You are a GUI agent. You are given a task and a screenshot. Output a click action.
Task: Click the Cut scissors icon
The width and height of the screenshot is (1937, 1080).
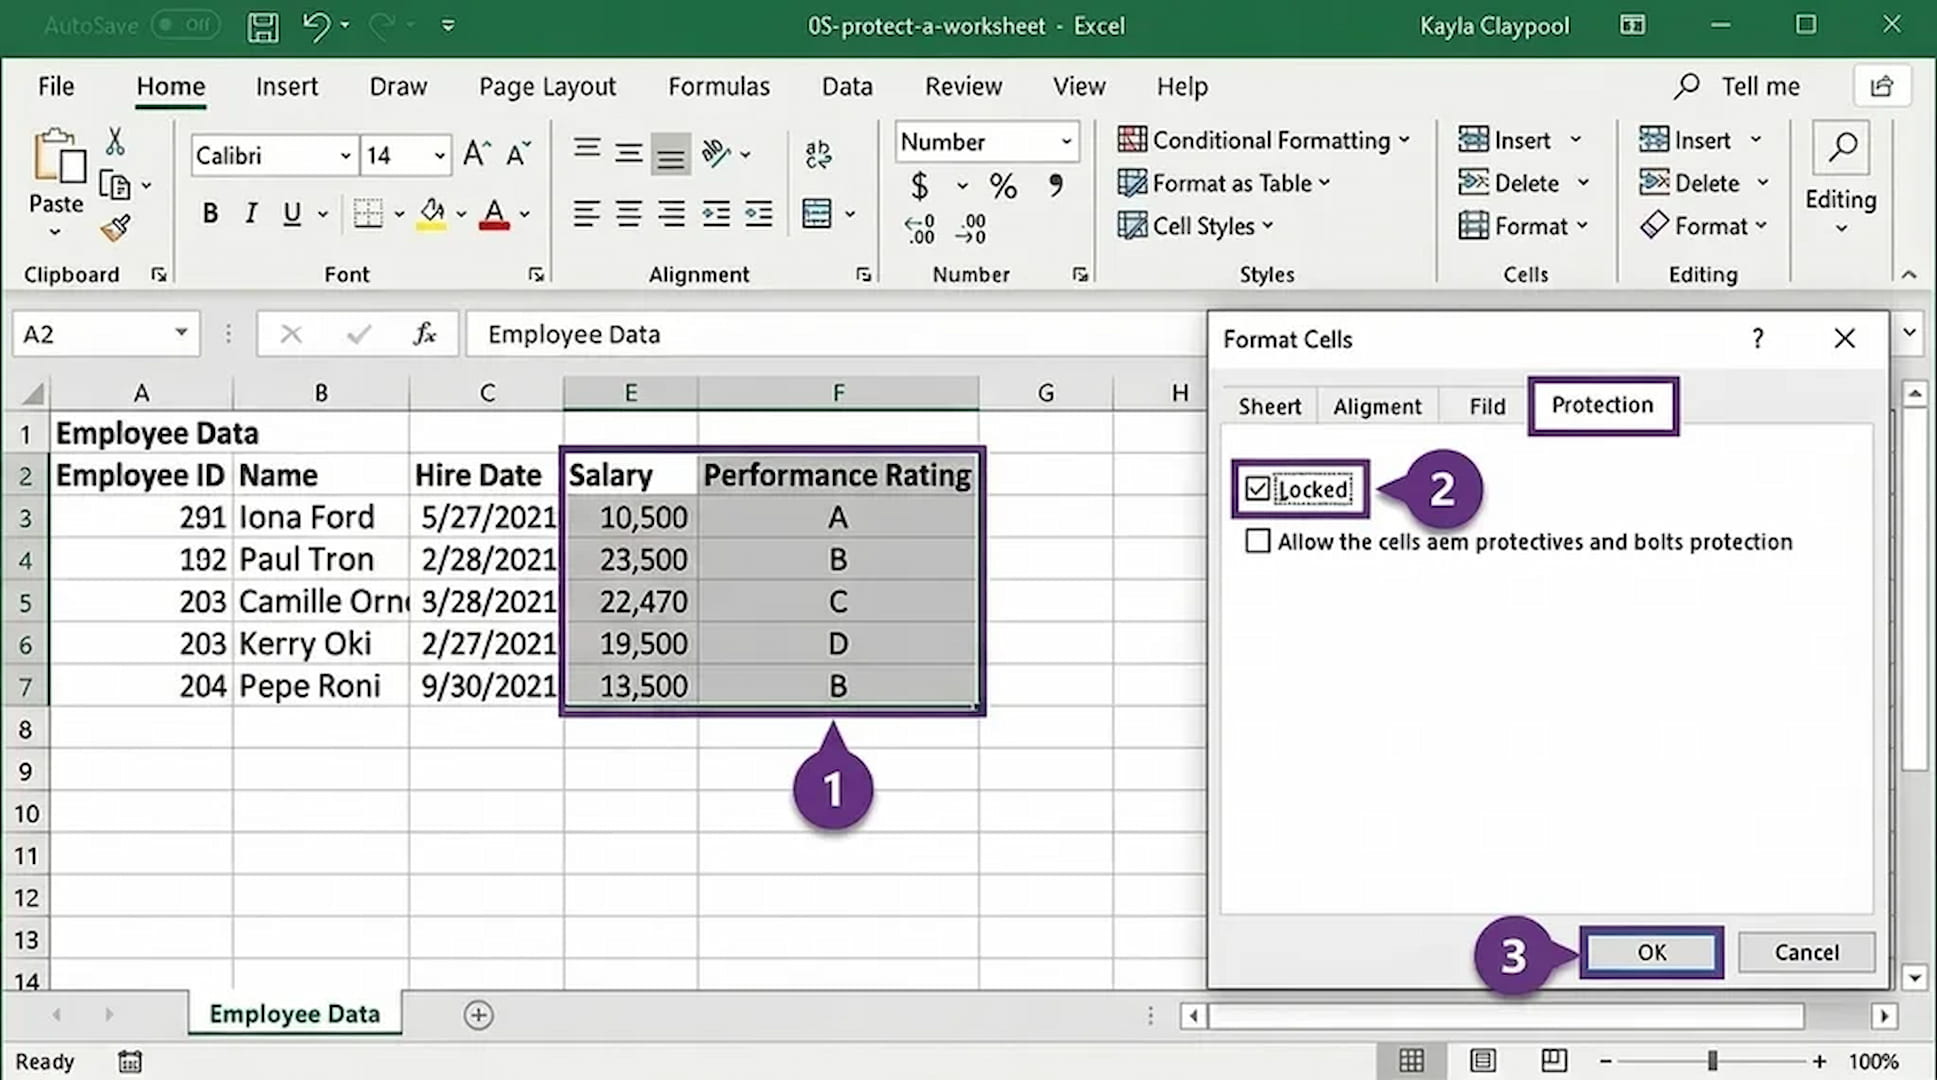pos(115,142)
